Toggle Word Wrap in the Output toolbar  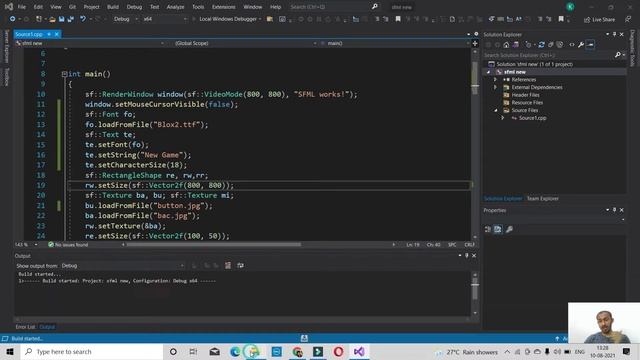point(240,266)
